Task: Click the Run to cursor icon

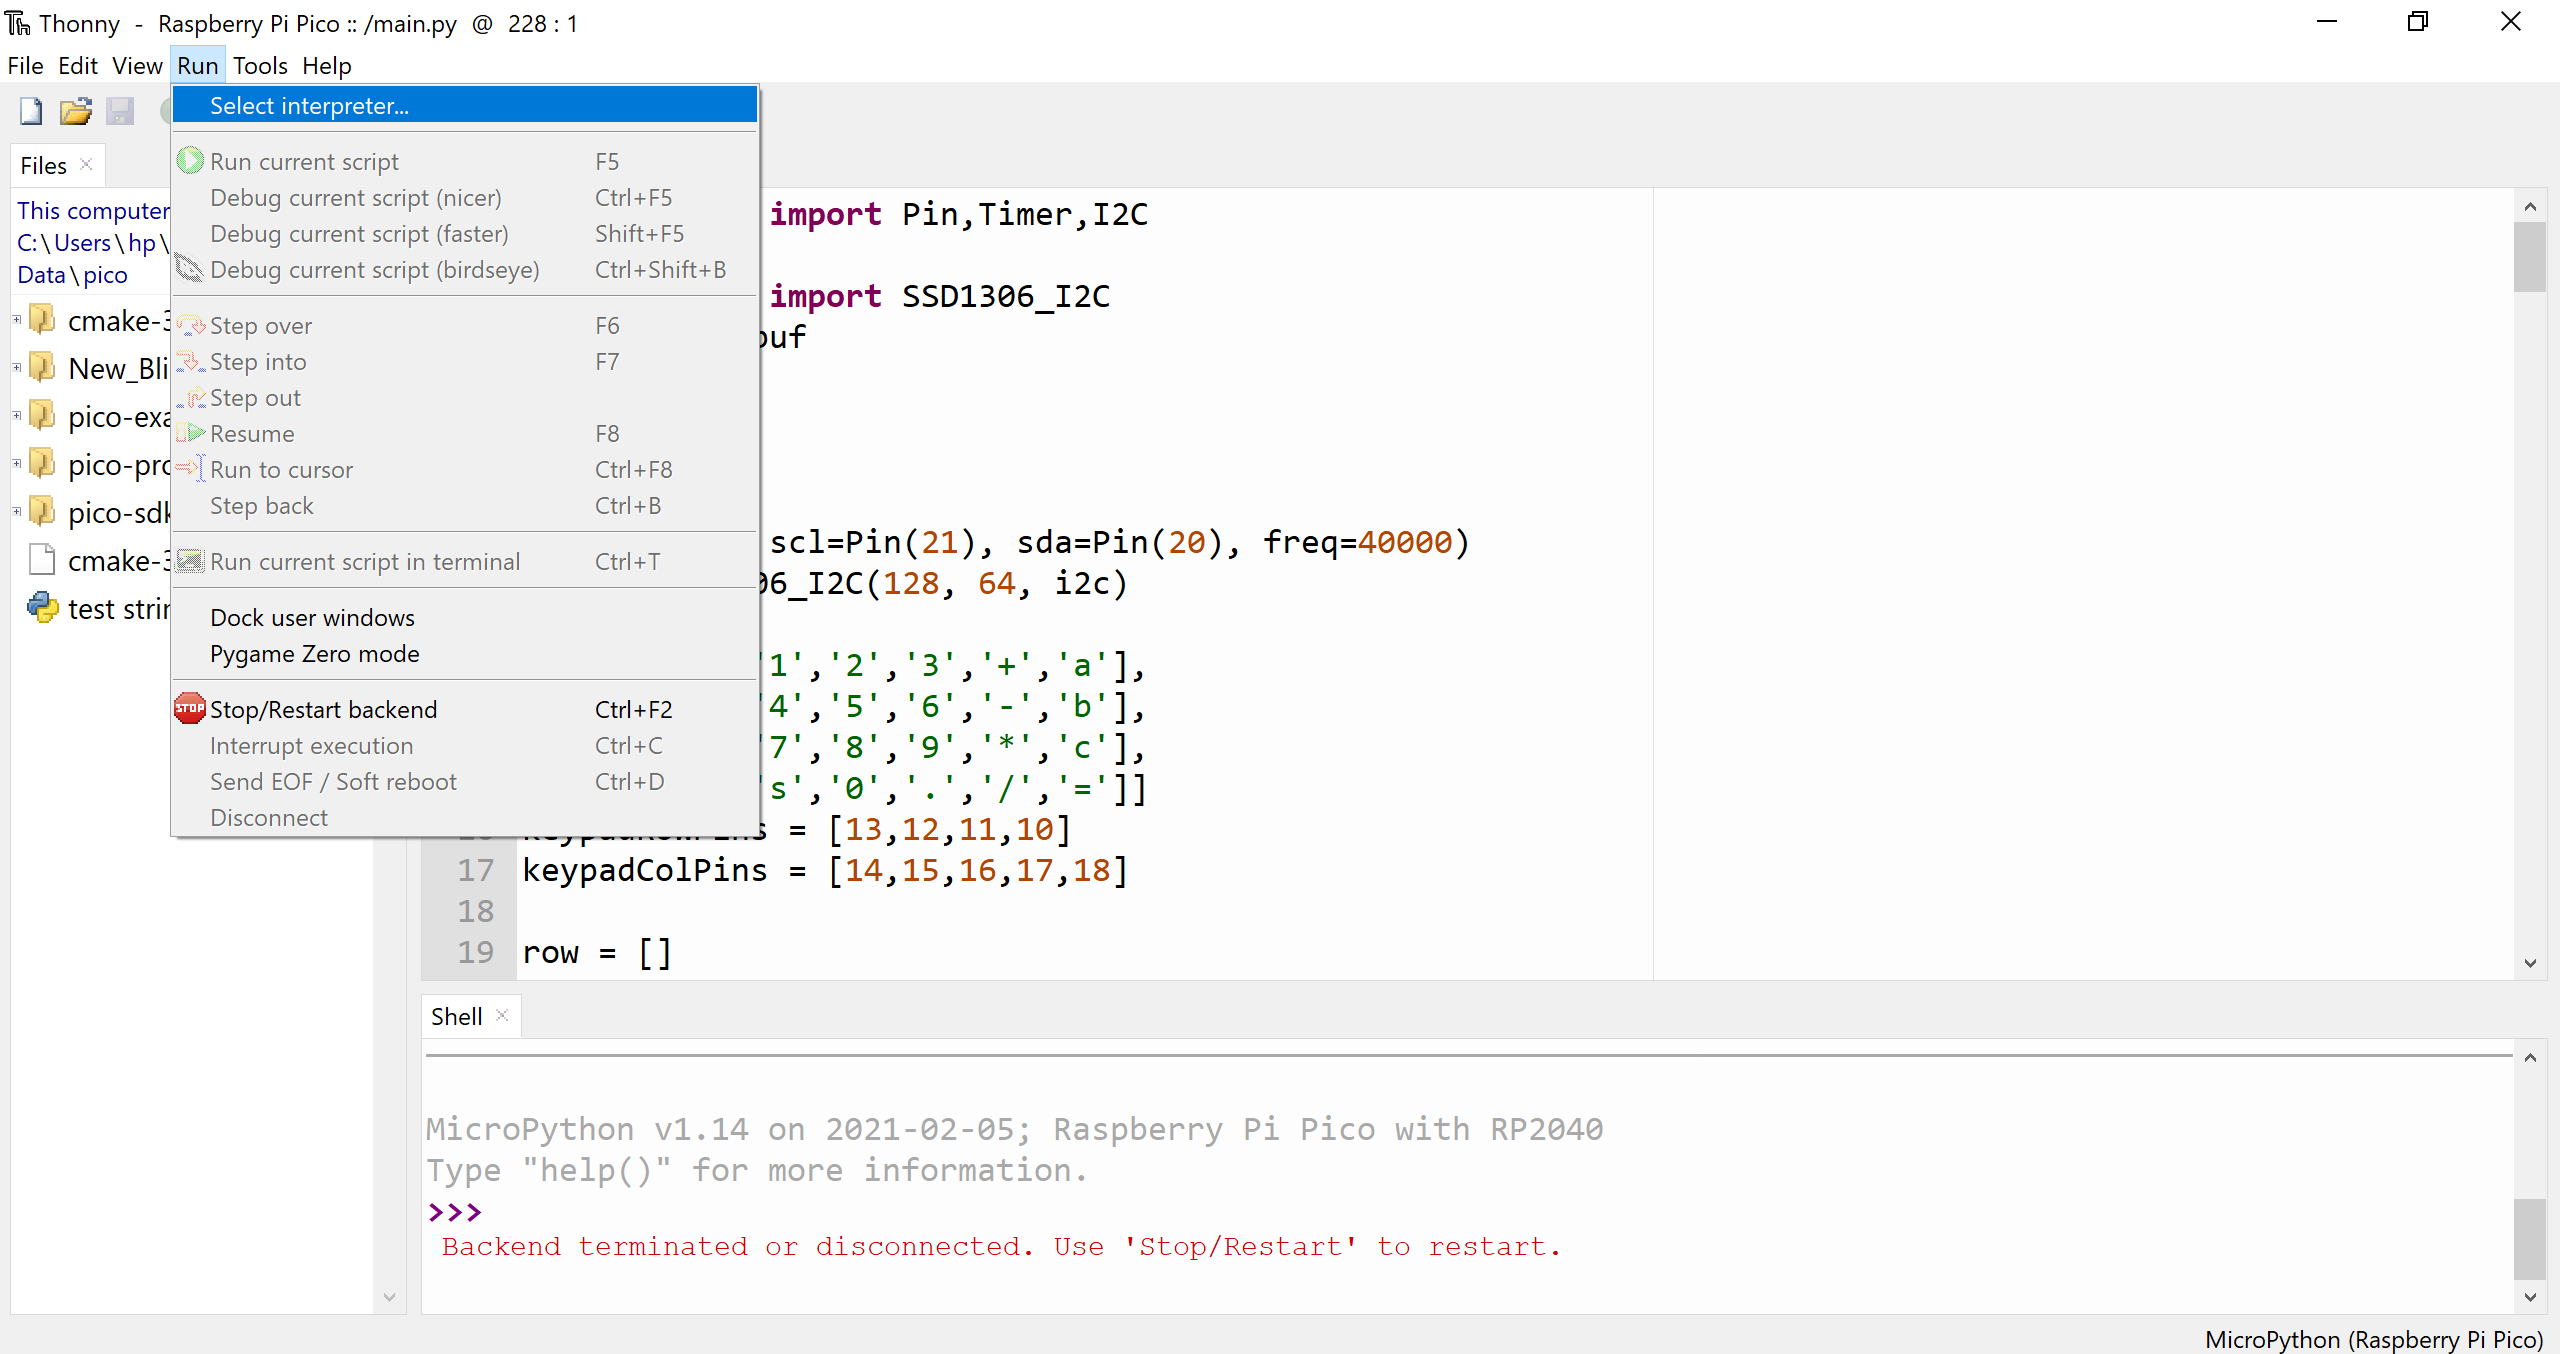Action: [190, 468]
